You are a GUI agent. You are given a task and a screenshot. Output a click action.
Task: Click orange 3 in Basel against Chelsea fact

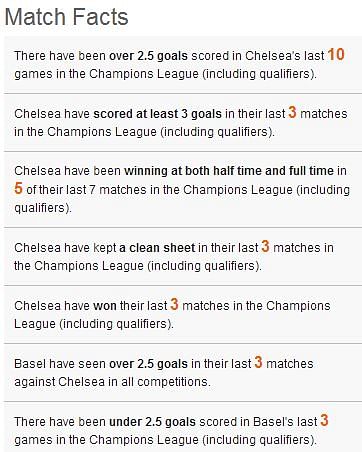258,362
